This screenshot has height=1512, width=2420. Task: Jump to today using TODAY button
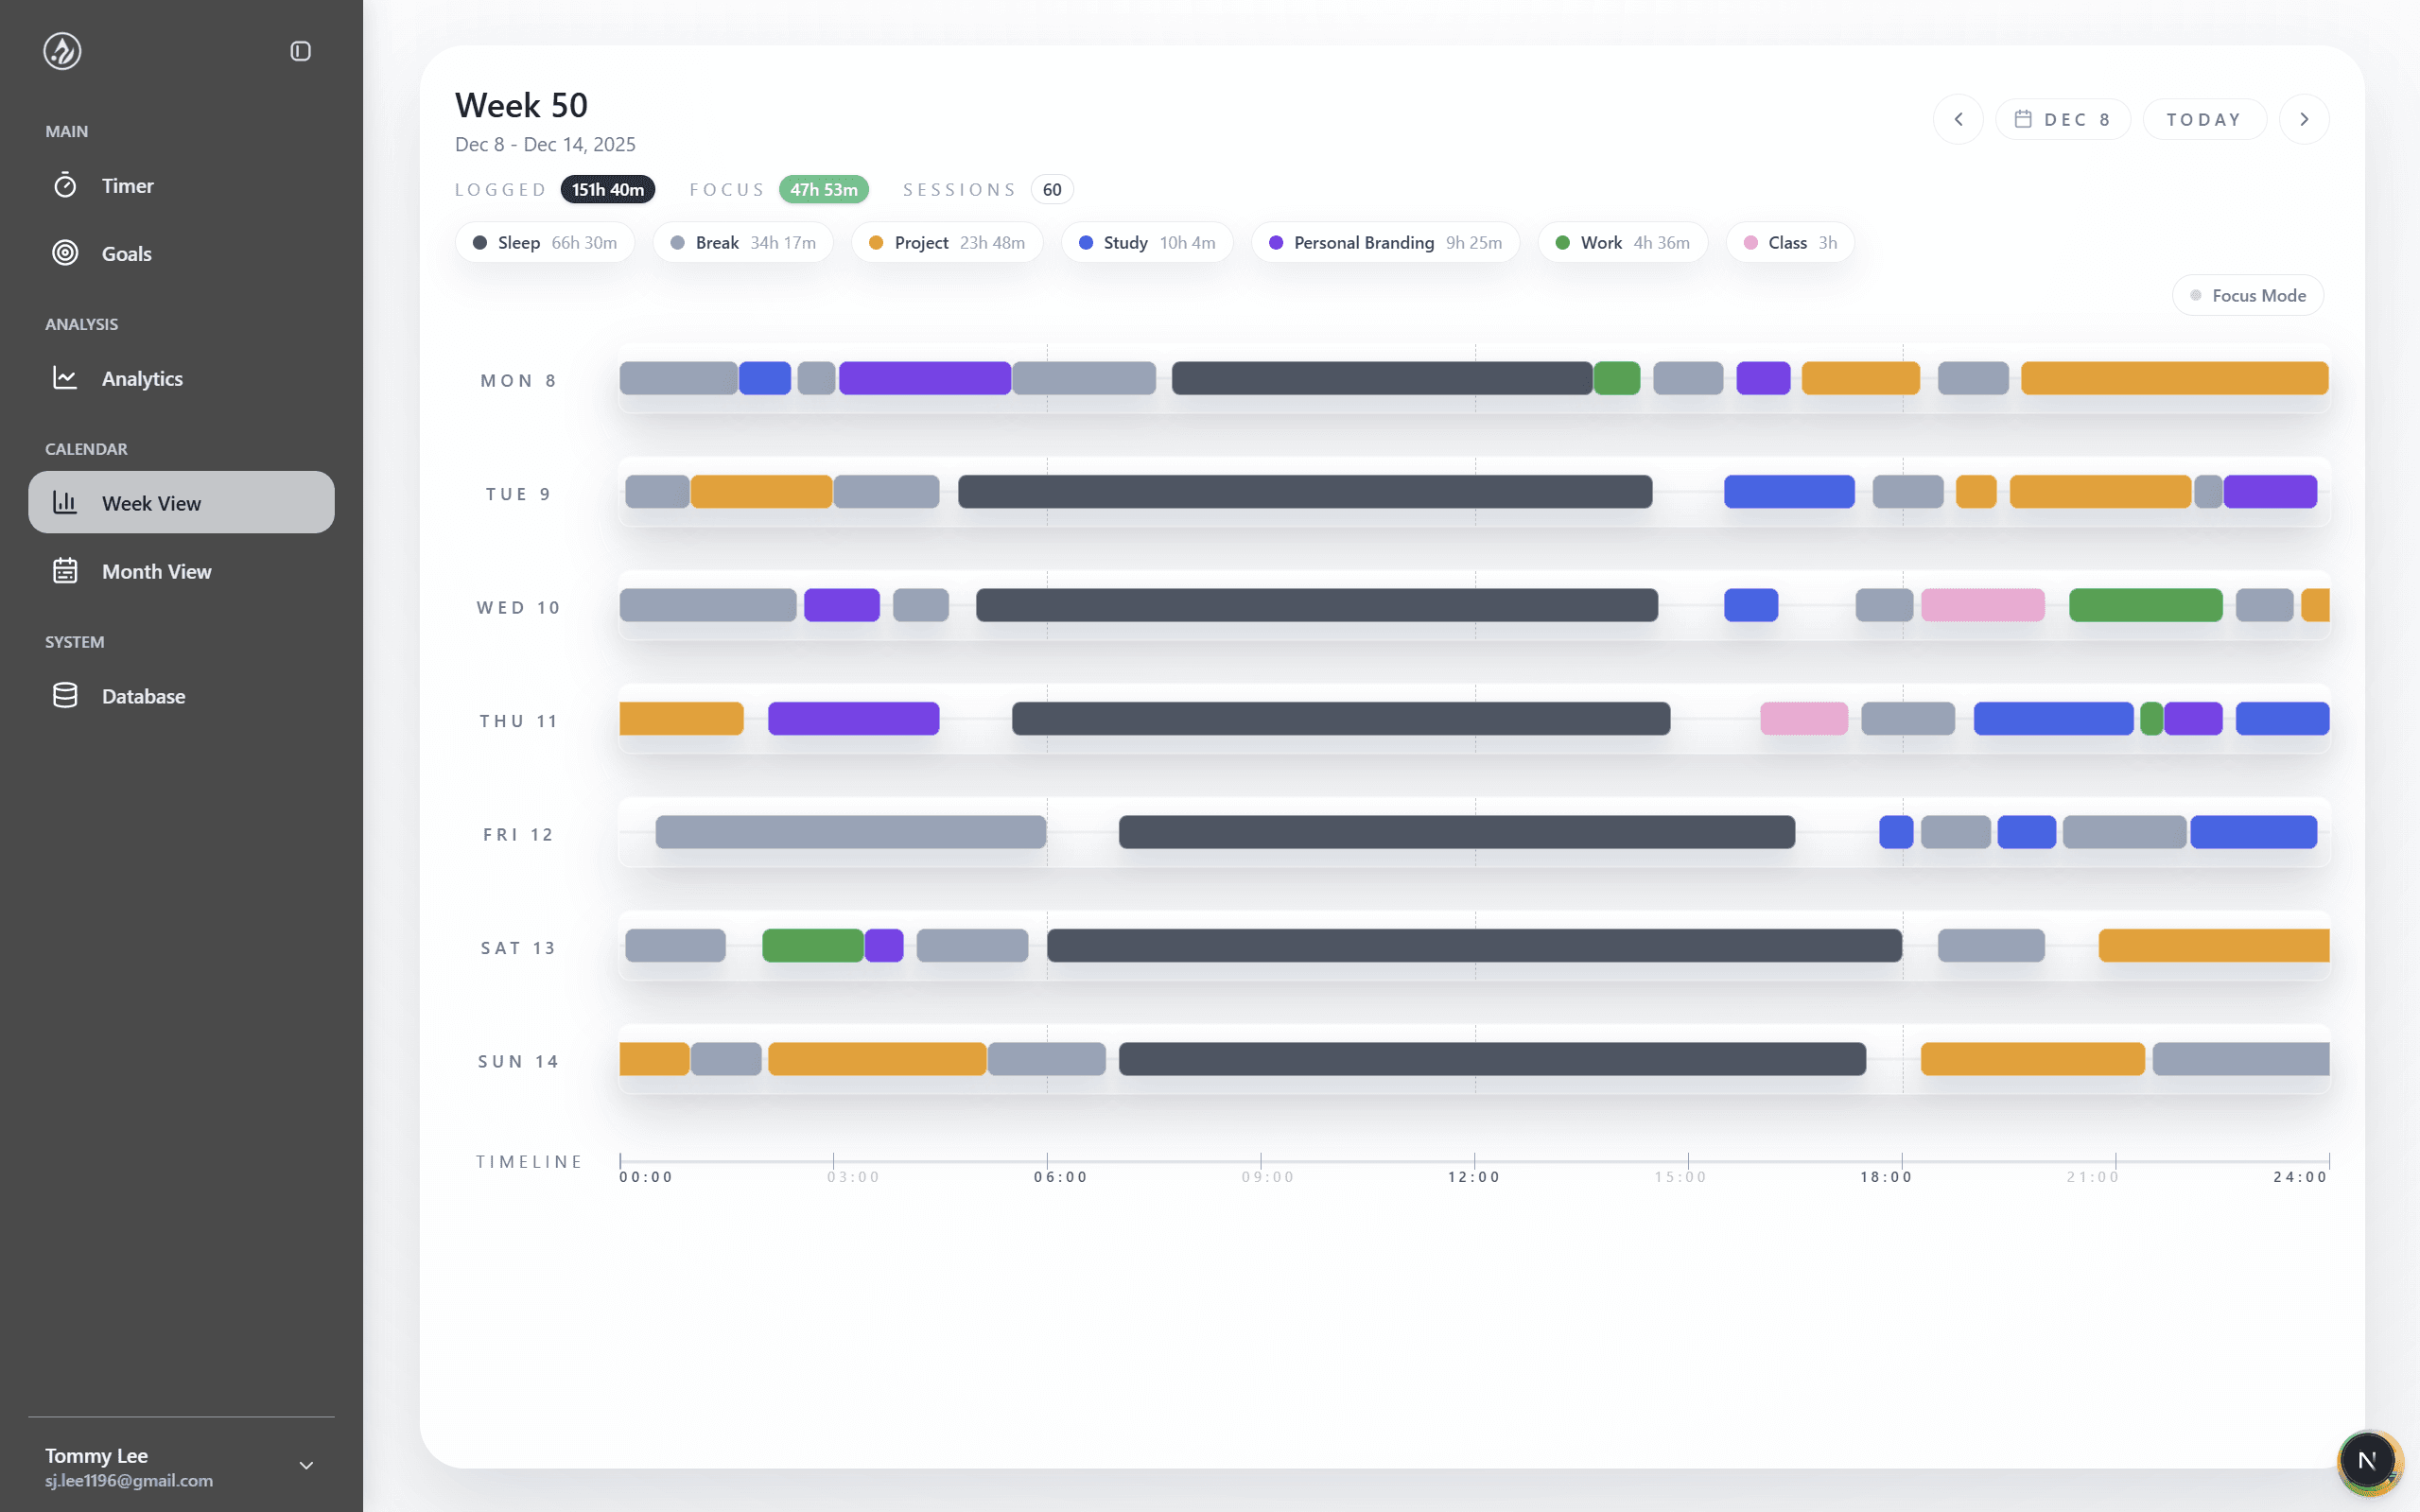(2203, 118)
